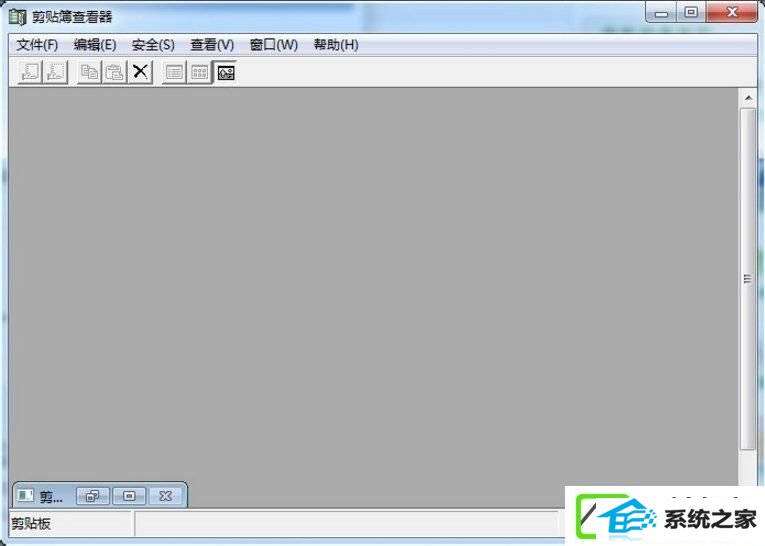
Task: Maximize the 剪贴簿查看器 window
Action: point(691,13)
